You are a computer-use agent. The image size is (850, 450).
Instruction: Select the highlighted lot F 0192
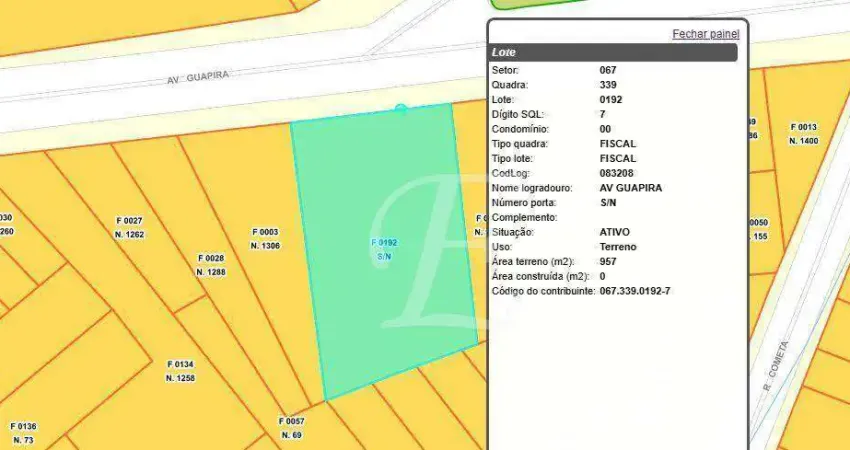[x=384, y=249]
